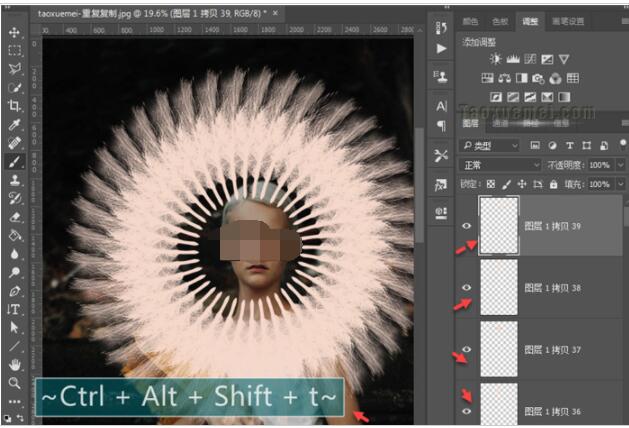Open the 类型 layer filter dropdown

tap(490, 146)
